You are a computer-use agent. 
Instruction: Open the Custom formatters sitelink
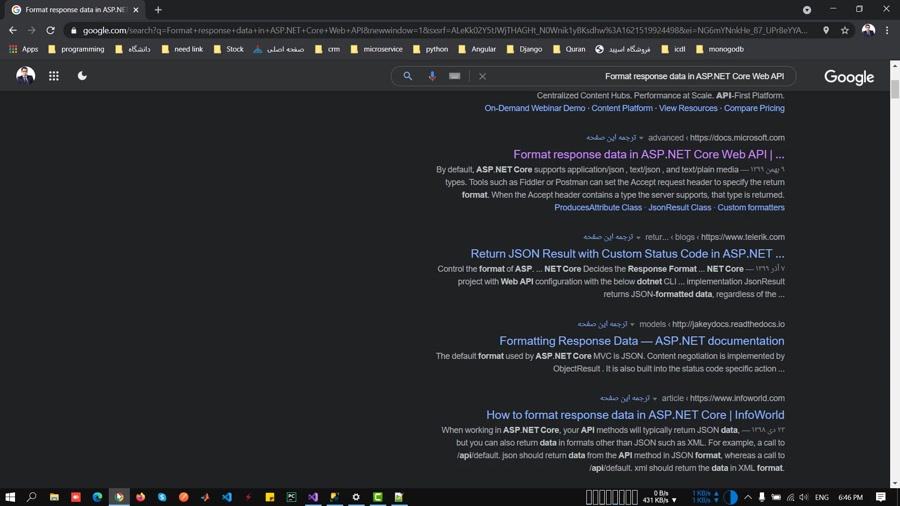[751, 208]
